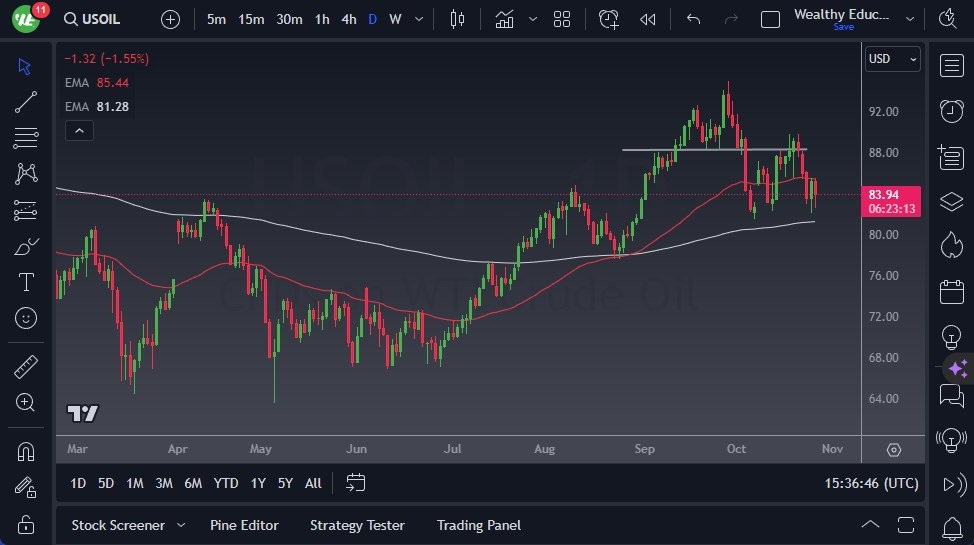Select the 4h timeframe button
This screenshot has height=545, width=974.
pos(348,19)
